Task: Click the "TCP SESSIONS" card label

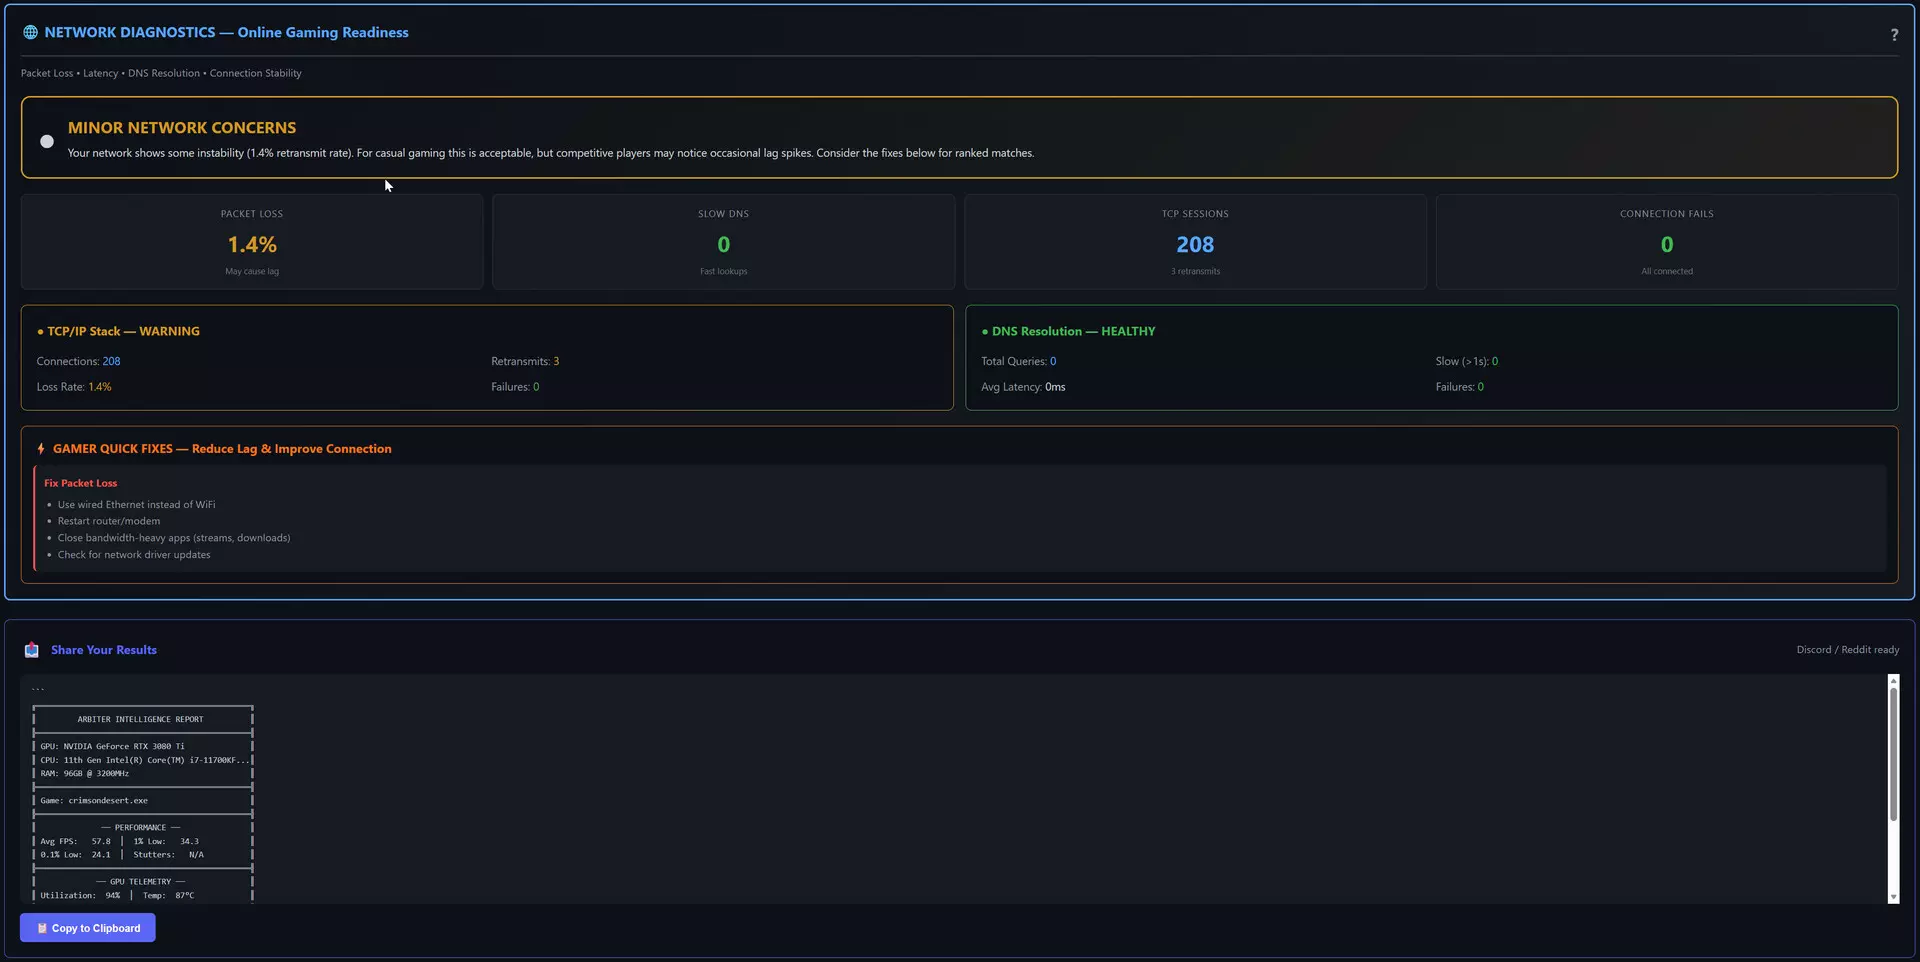Action: tap(1195, 214)
